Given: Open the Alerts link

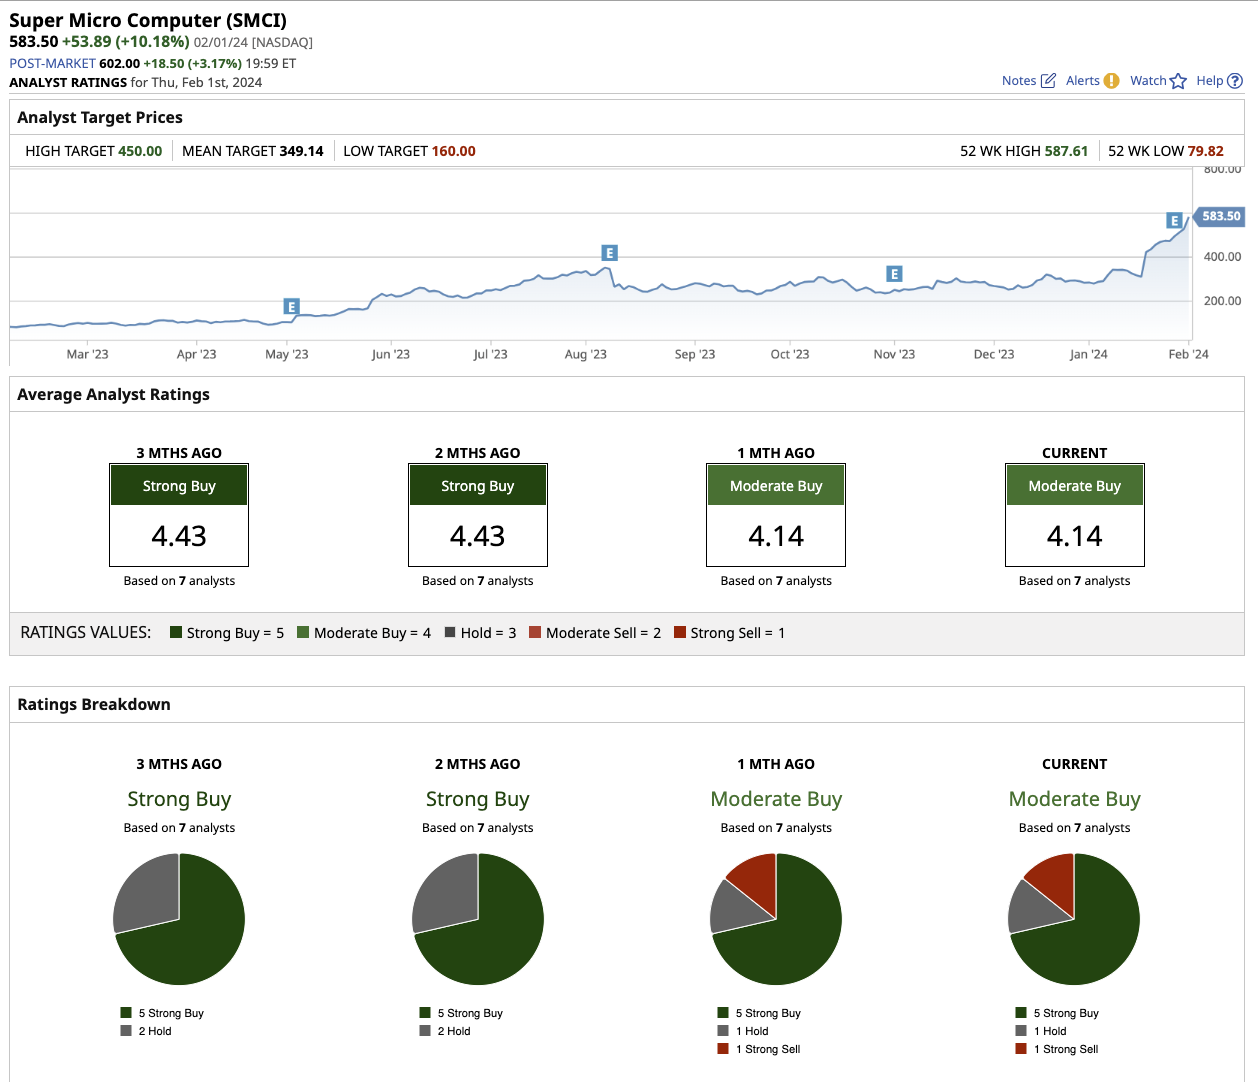Looking at the screenshot, I should [1082, 81].
